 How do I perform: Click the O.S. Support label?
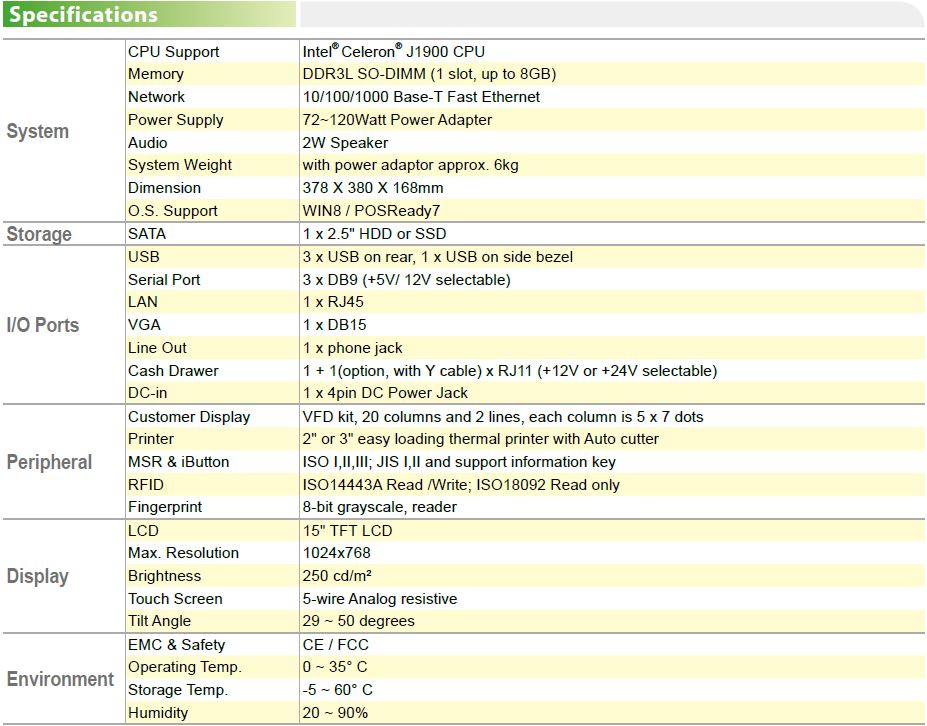click(173, 211)
